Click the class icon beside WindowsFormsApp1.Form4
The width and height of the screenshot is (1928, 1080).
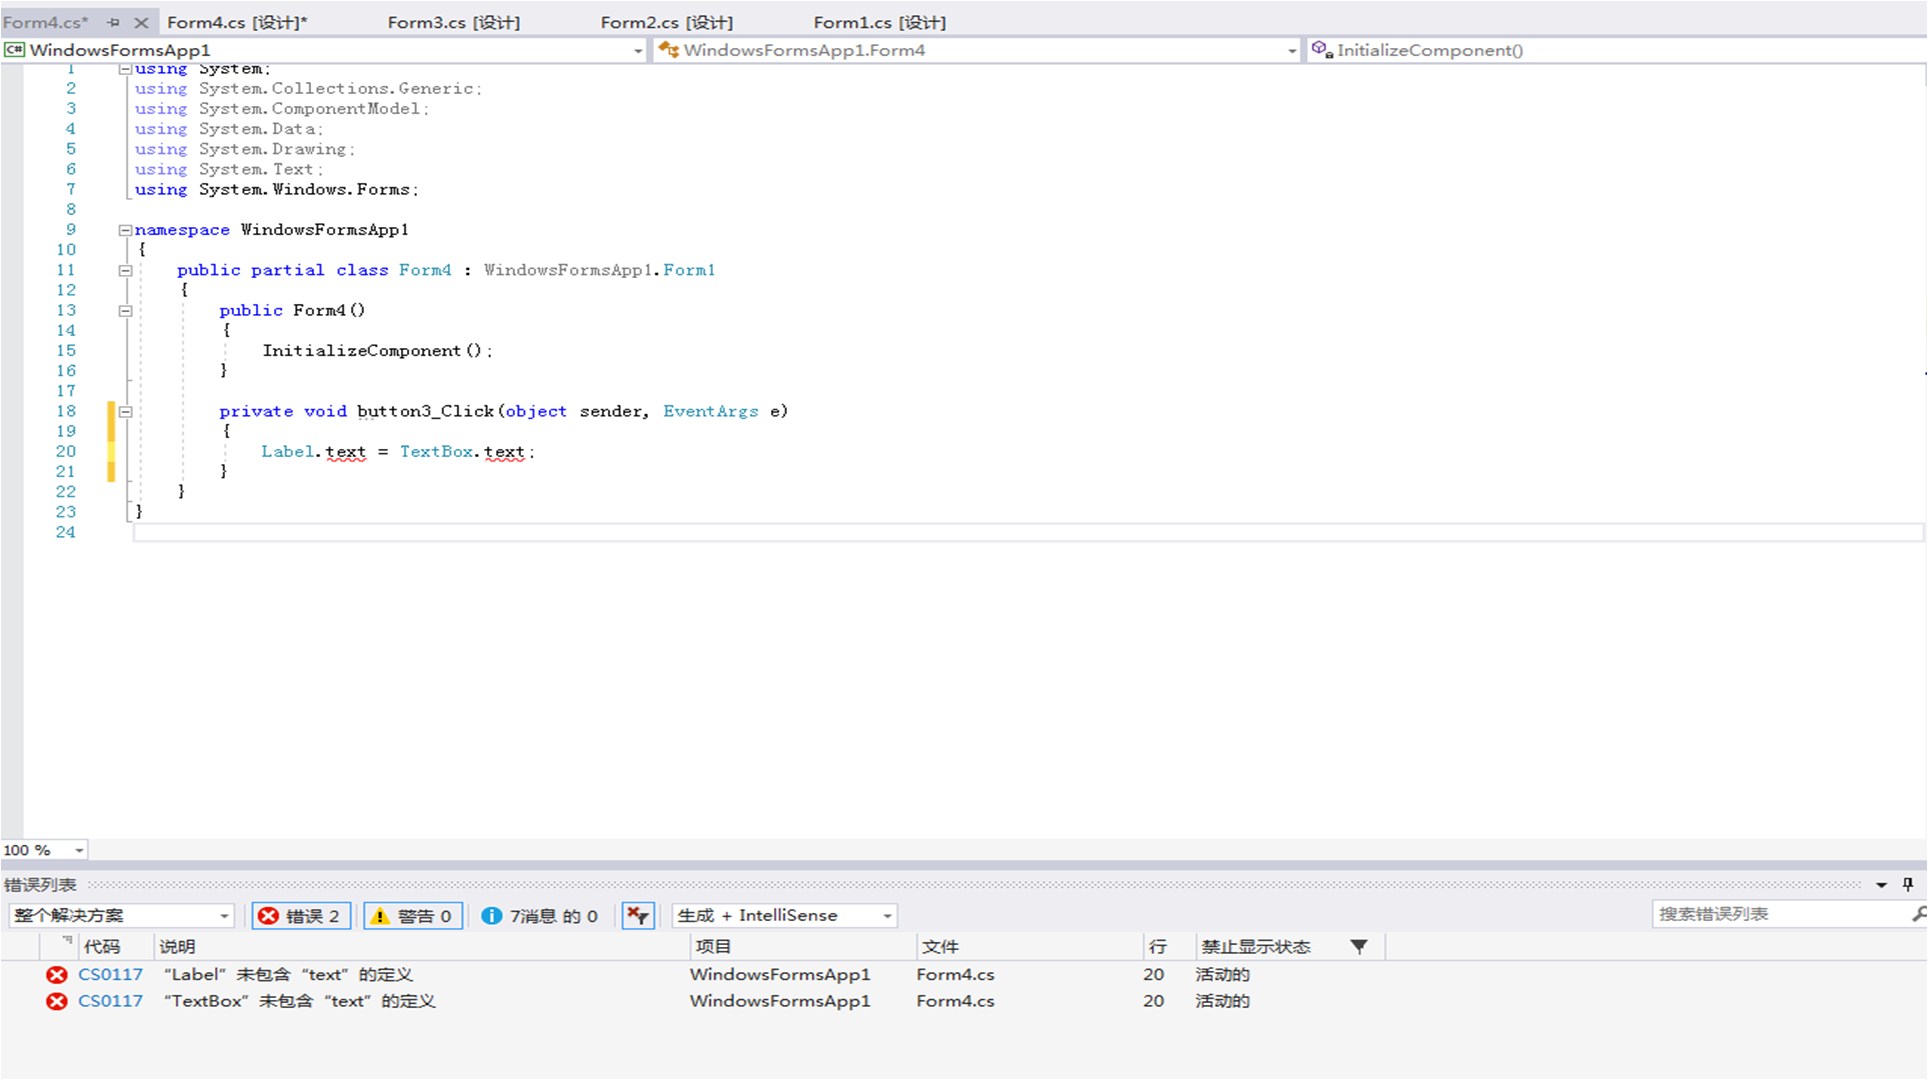coord(668,49)
